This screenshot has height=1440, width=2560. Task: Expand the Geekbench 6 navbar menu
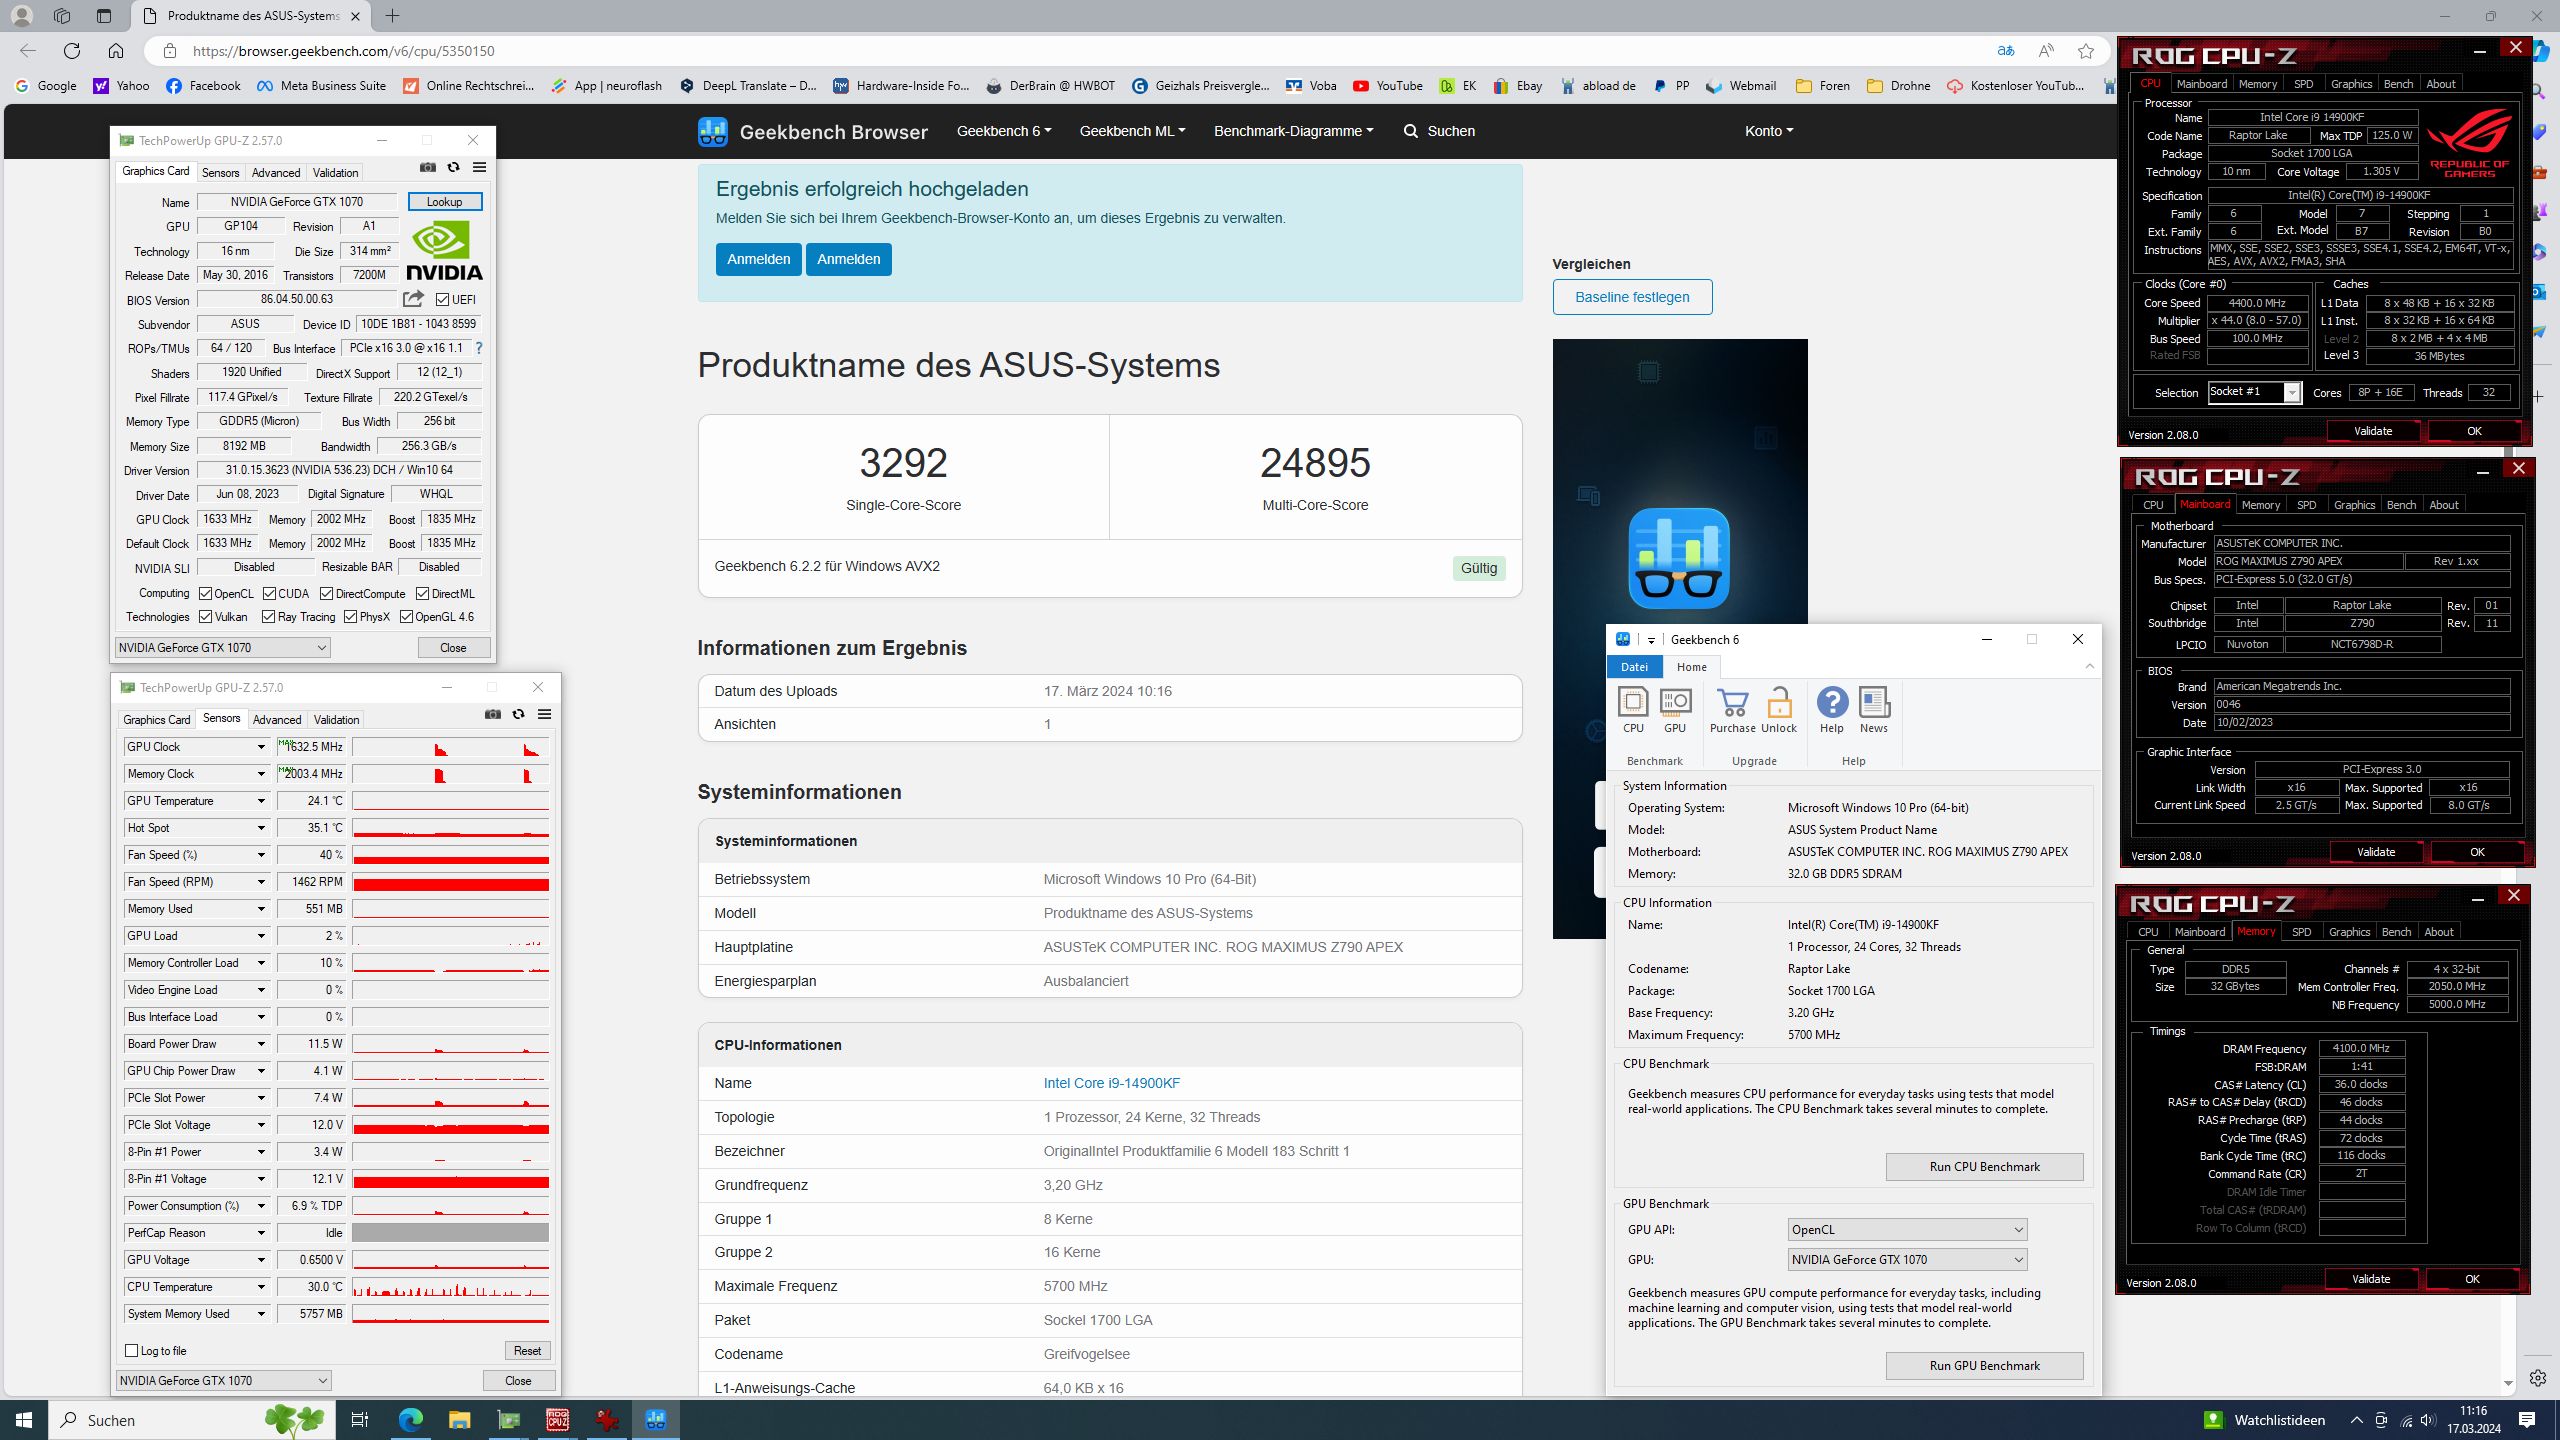pyautogui.click(x=1003, y=131)
